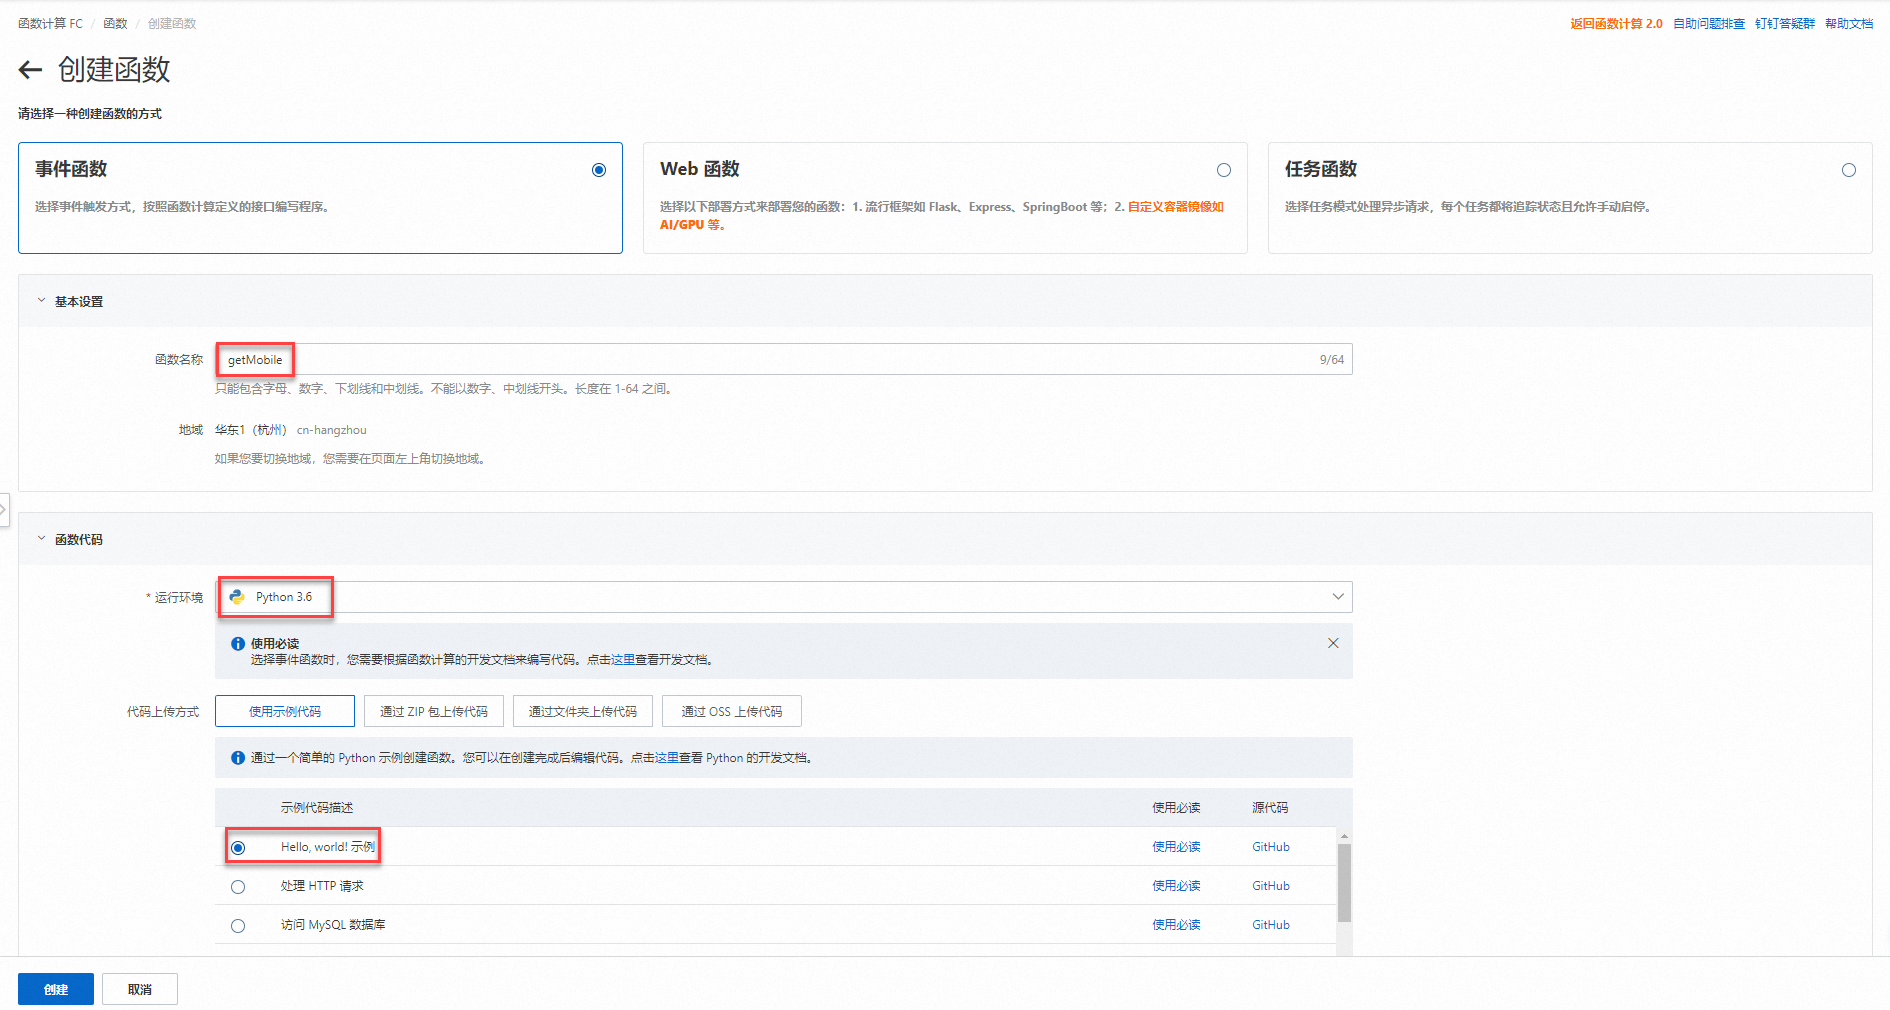Open 钉钉答疑群 link
1890x1010 pixels.
(x=1785, y=23)
